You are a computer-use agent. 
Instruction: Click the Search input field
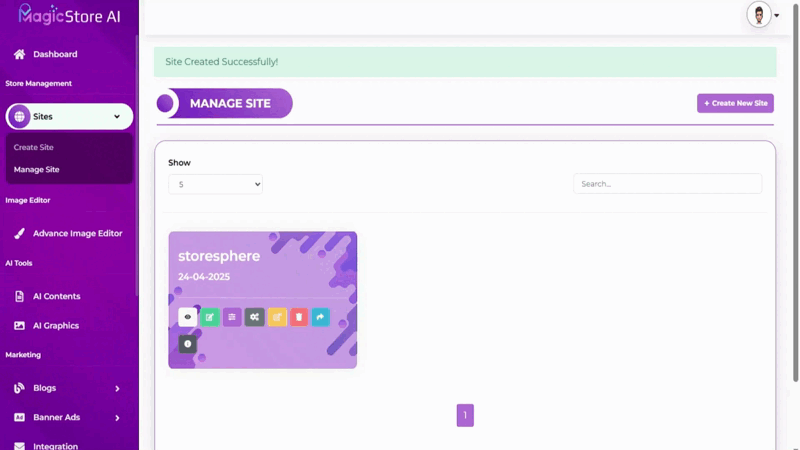coord(667,184)
